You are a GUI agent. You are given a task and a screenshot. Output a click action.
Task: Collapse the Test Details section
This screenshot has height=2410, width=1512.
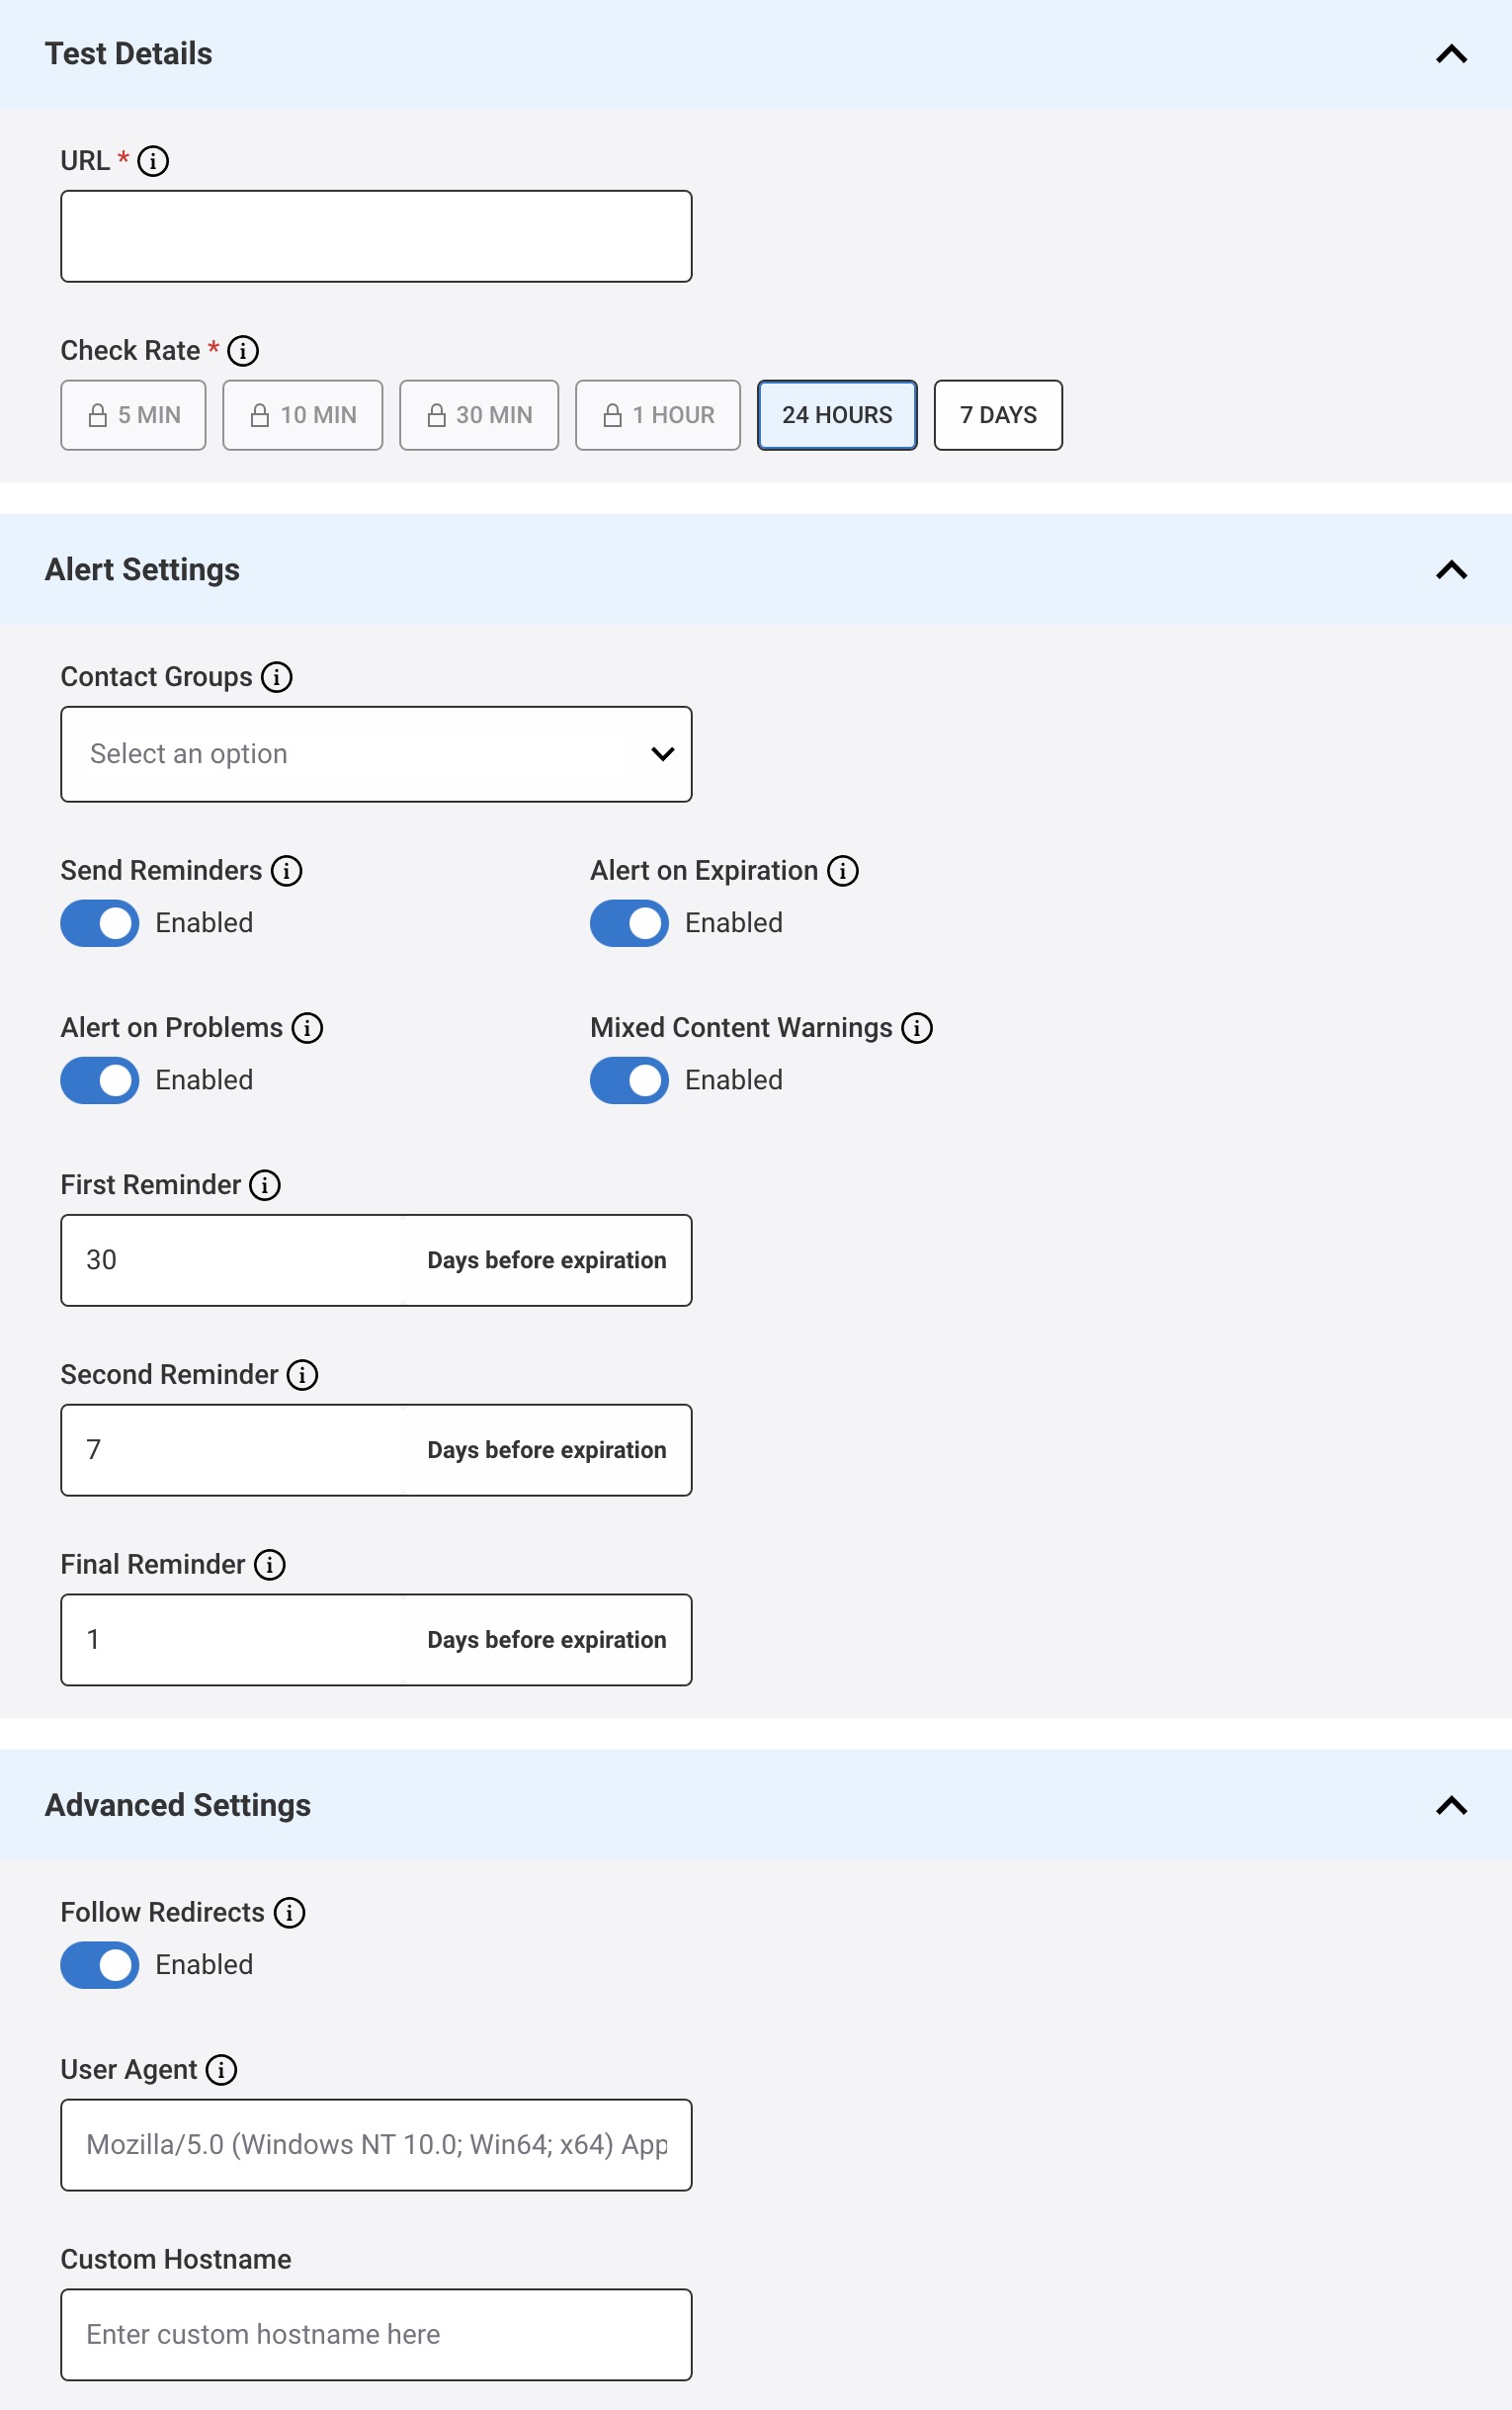tap(1451, 54)
